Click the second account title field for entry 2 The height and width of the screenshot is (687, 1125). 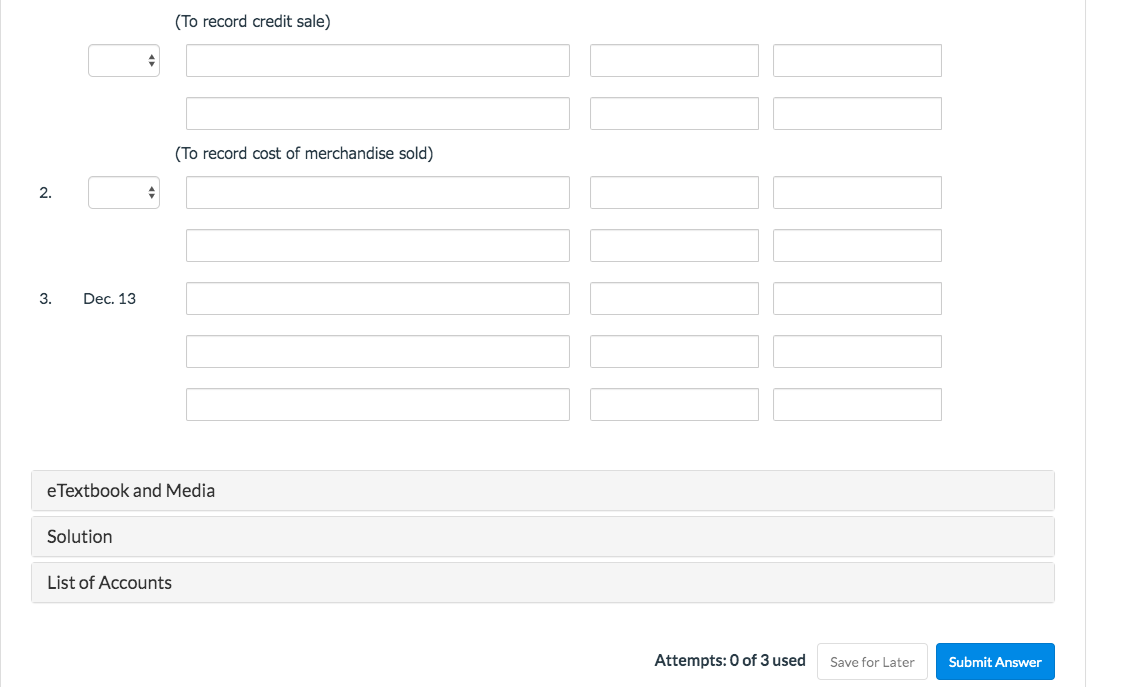tap(377, 245)
